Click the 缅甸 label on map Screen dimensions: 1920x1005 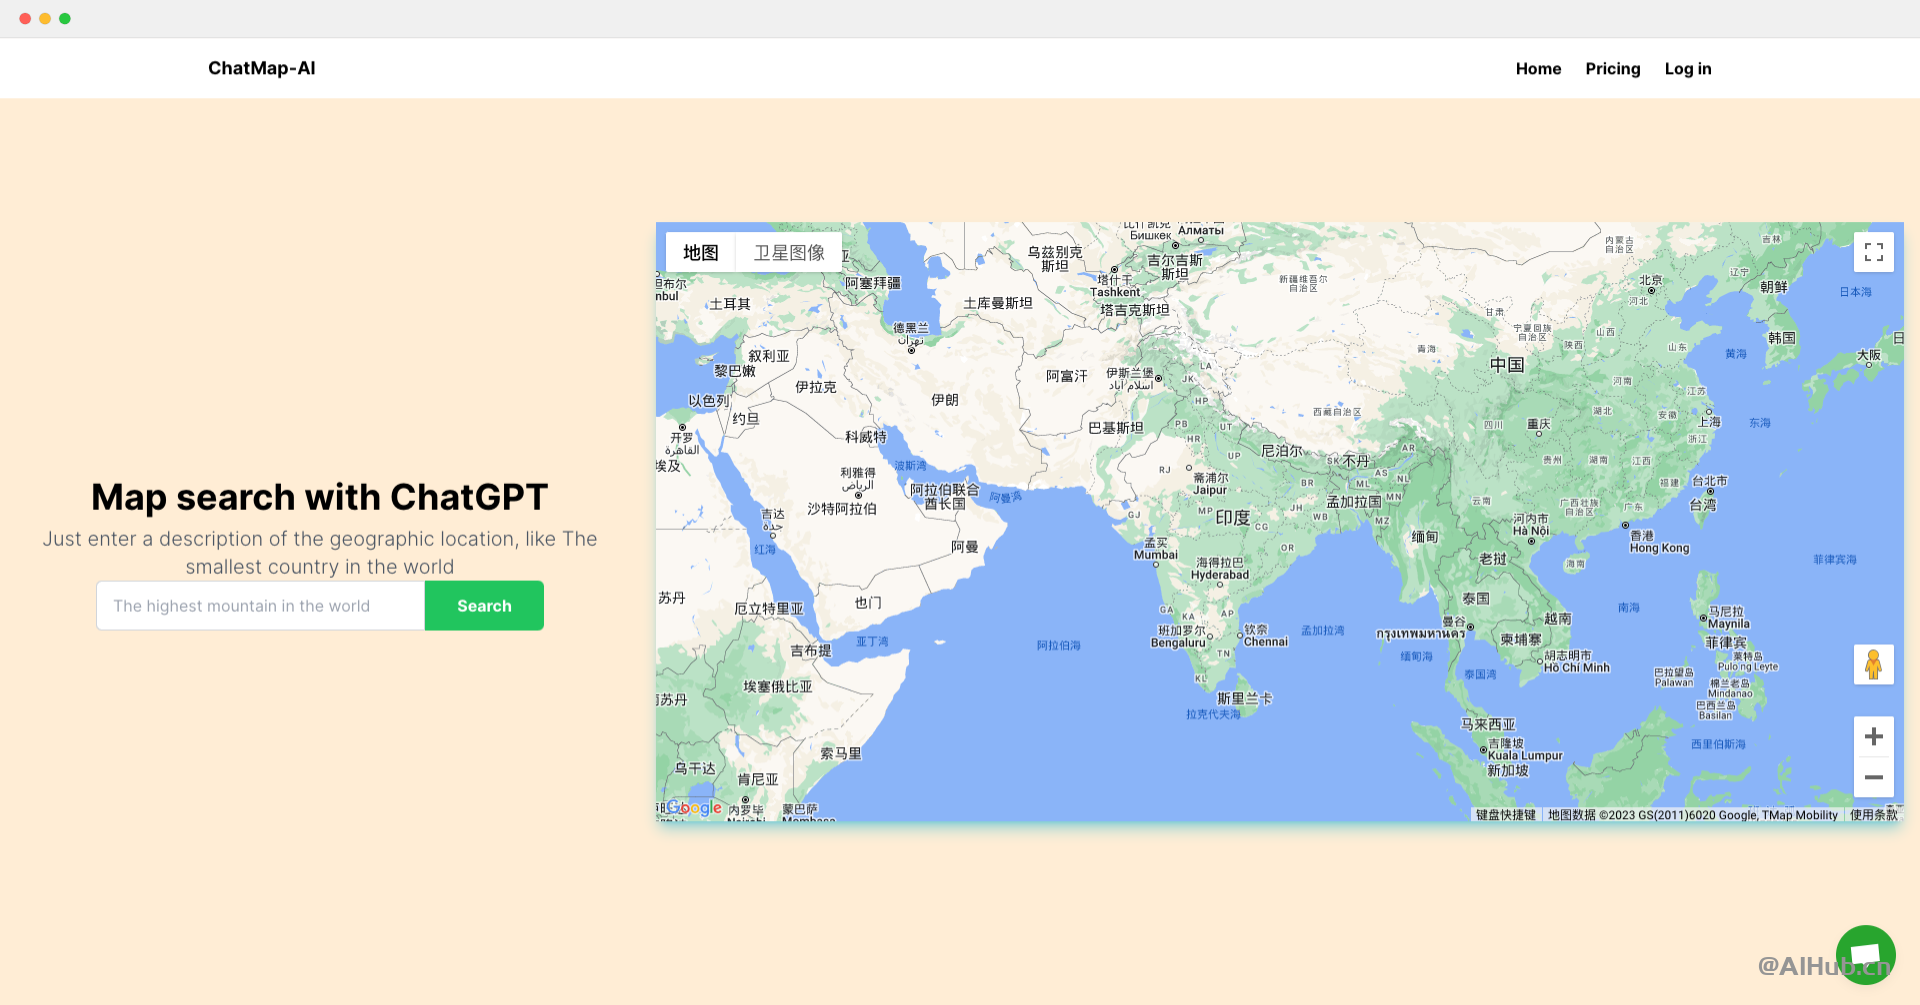1425,537
